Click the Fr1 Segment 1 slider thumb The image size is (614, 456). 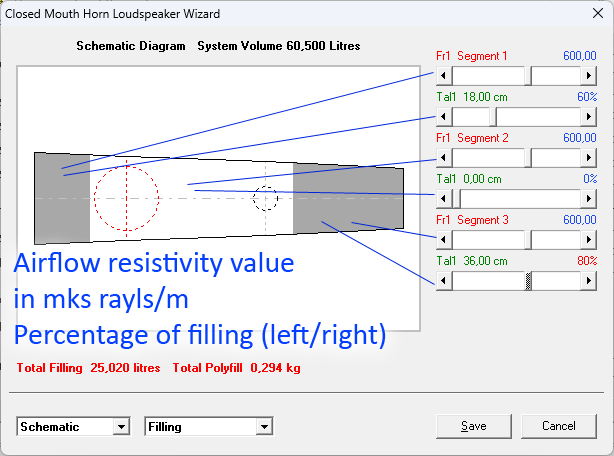(528, 76)
